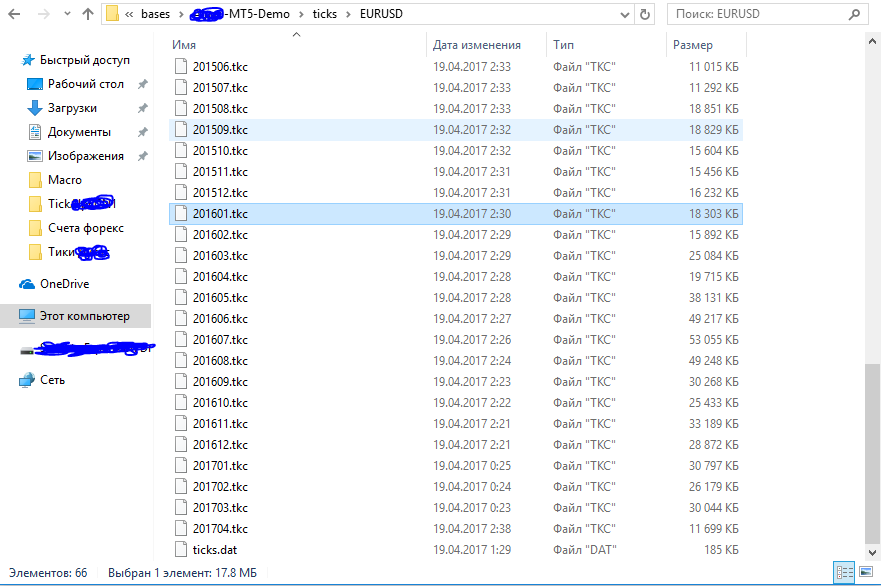Select file 201702.tkc
Screen dimensions: 881x586
point(456,487)
